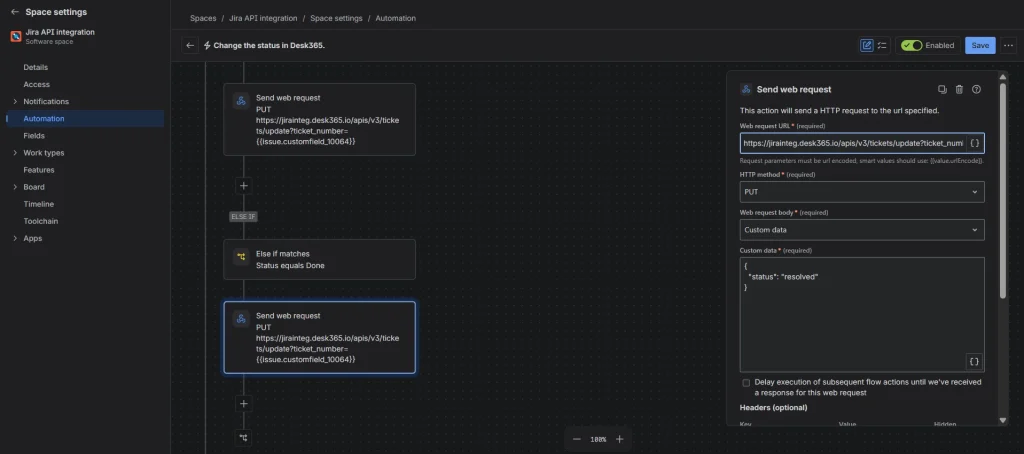Image resolution: width=1024 pixels, height=454 pixels.
Task: Zoom in using the plus beside 100%
Action: (x=620, y=439)
